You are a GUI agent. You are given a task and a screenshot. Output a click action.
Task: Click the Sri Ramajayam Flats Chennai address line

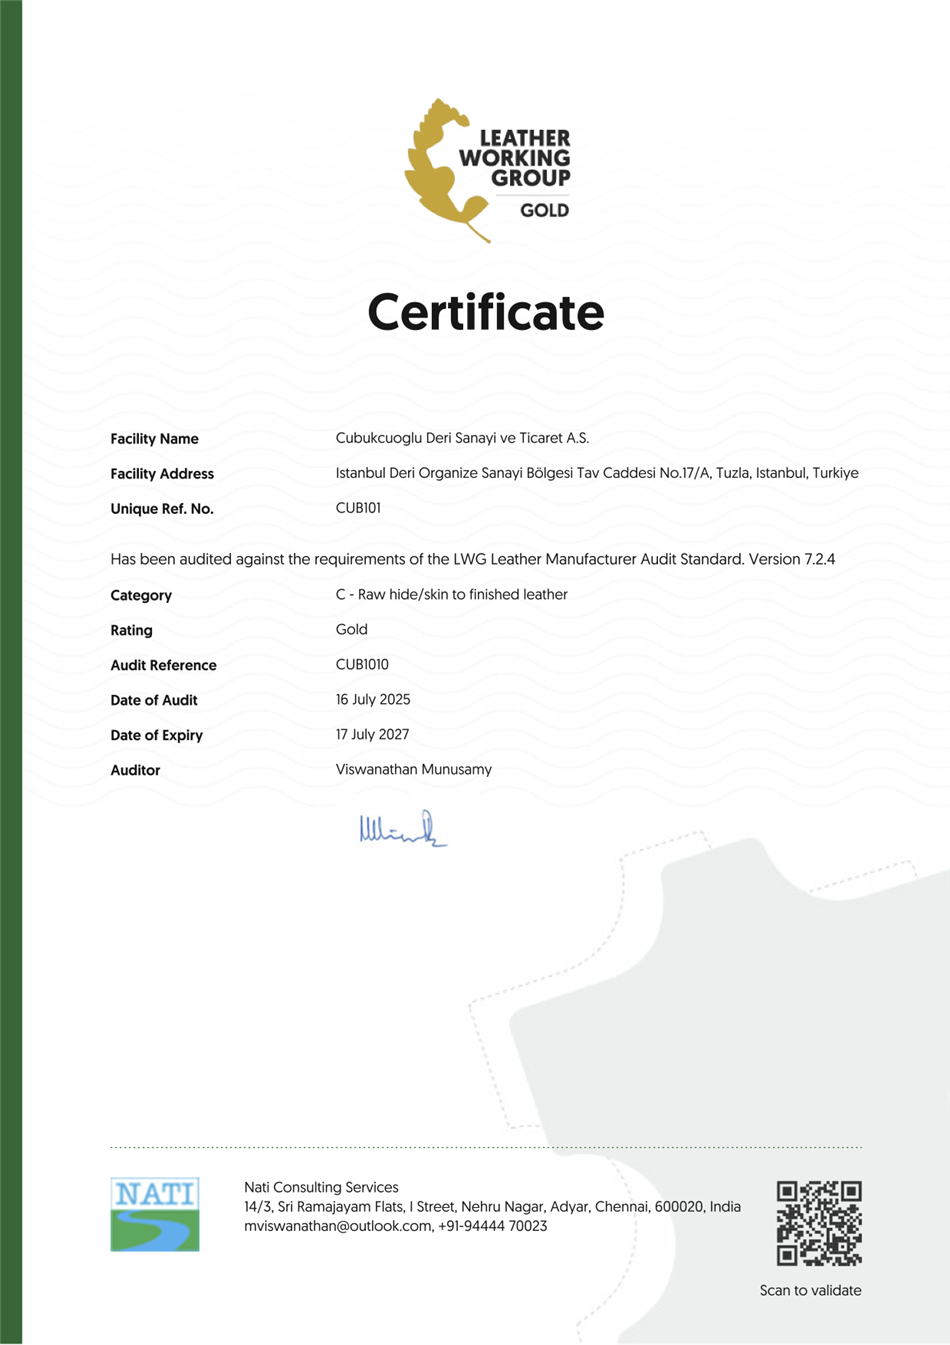pyautogui.click(x=492, y=1207)
